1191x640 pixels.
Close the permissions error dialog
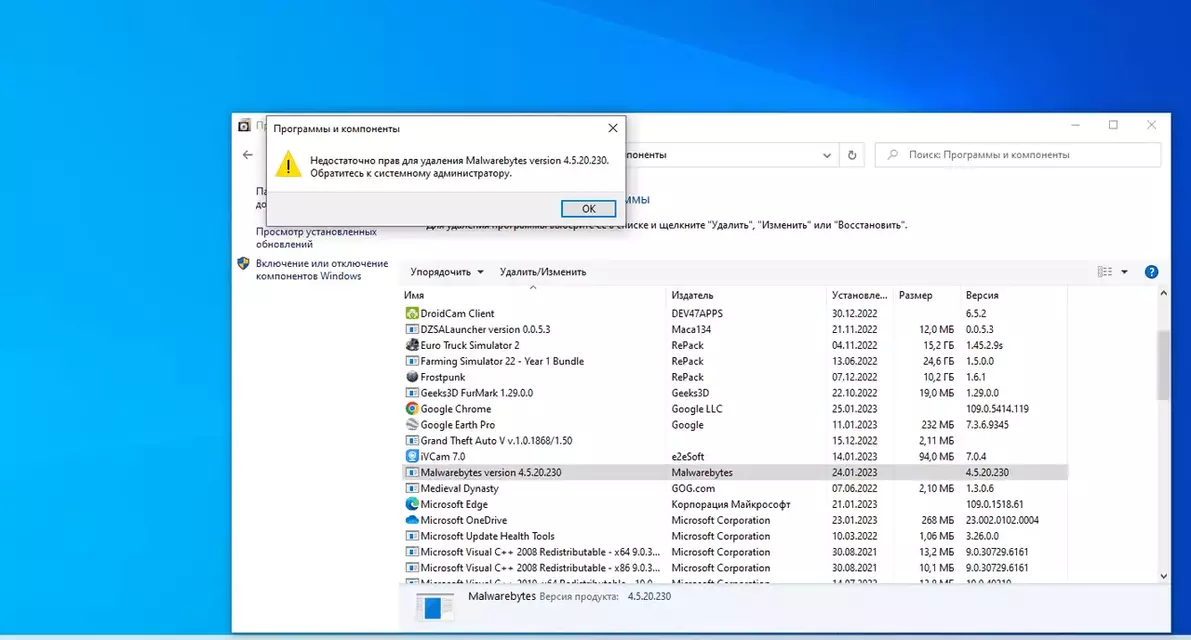click(x=613, y=128)
